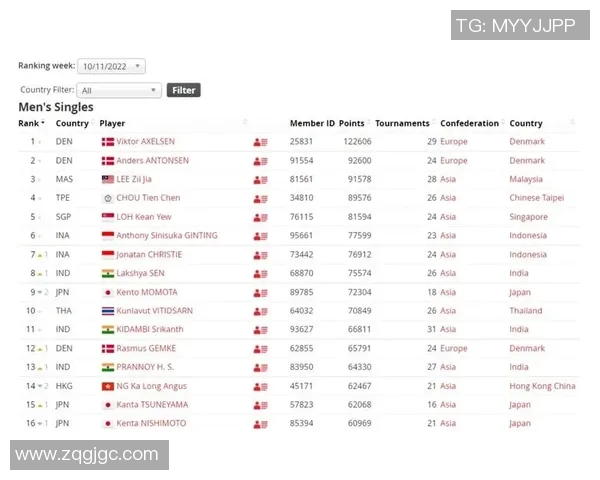Click the Europe confederation link in Axelsen row
This screenshot has width=600, height=480.
(453, 142)
